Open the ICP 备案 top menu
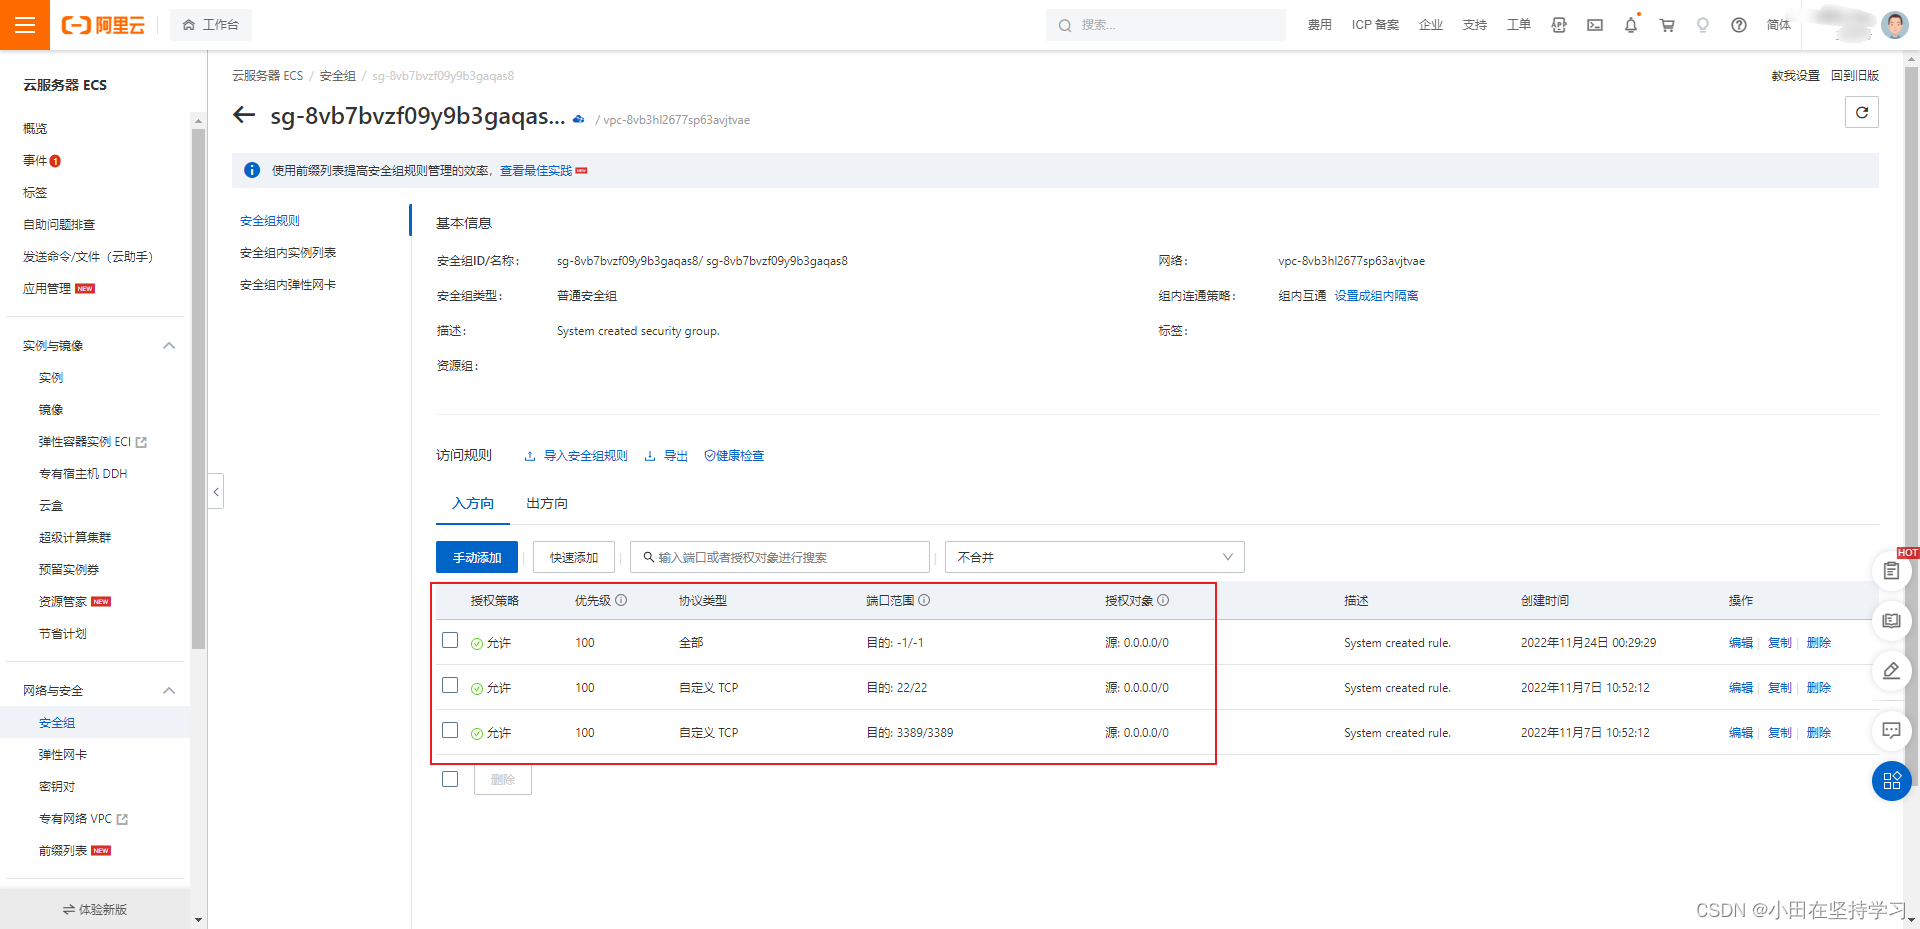 click(1375, 25)
